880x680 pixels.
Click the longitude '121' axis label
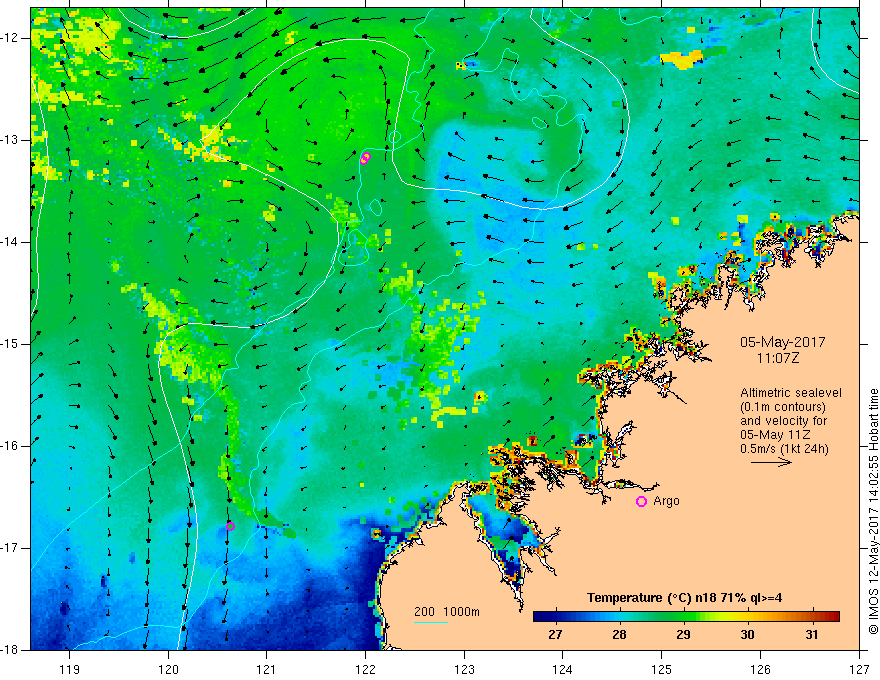[267, 669]
